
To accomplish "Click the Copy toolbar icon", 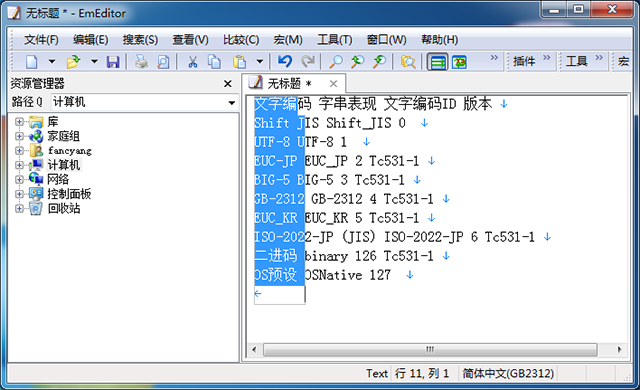I will point(214,62).
